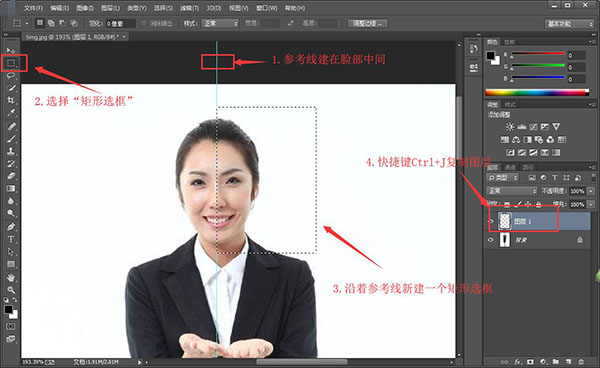This screenshot has height=368, width=600.
Task: Select the Magic Wand tool
Action: point(11,88)
